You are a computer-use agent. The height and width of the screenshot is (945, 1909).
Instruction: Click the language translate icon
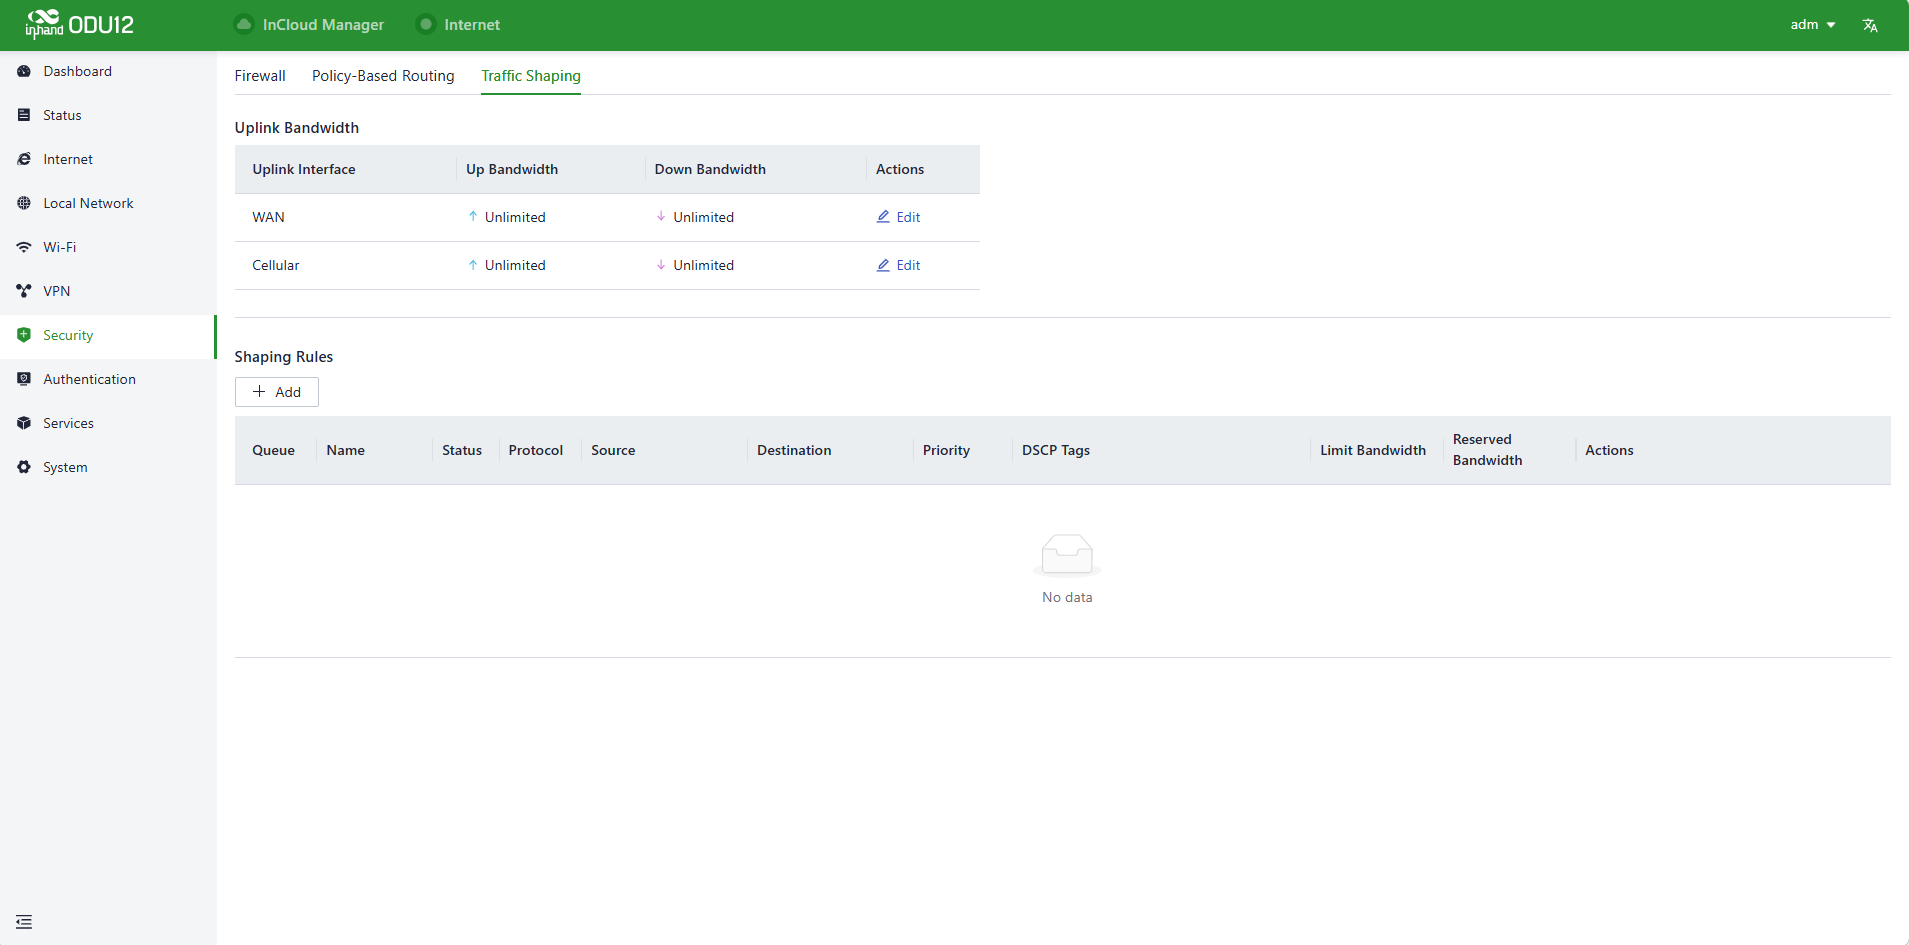point(1870,25)
